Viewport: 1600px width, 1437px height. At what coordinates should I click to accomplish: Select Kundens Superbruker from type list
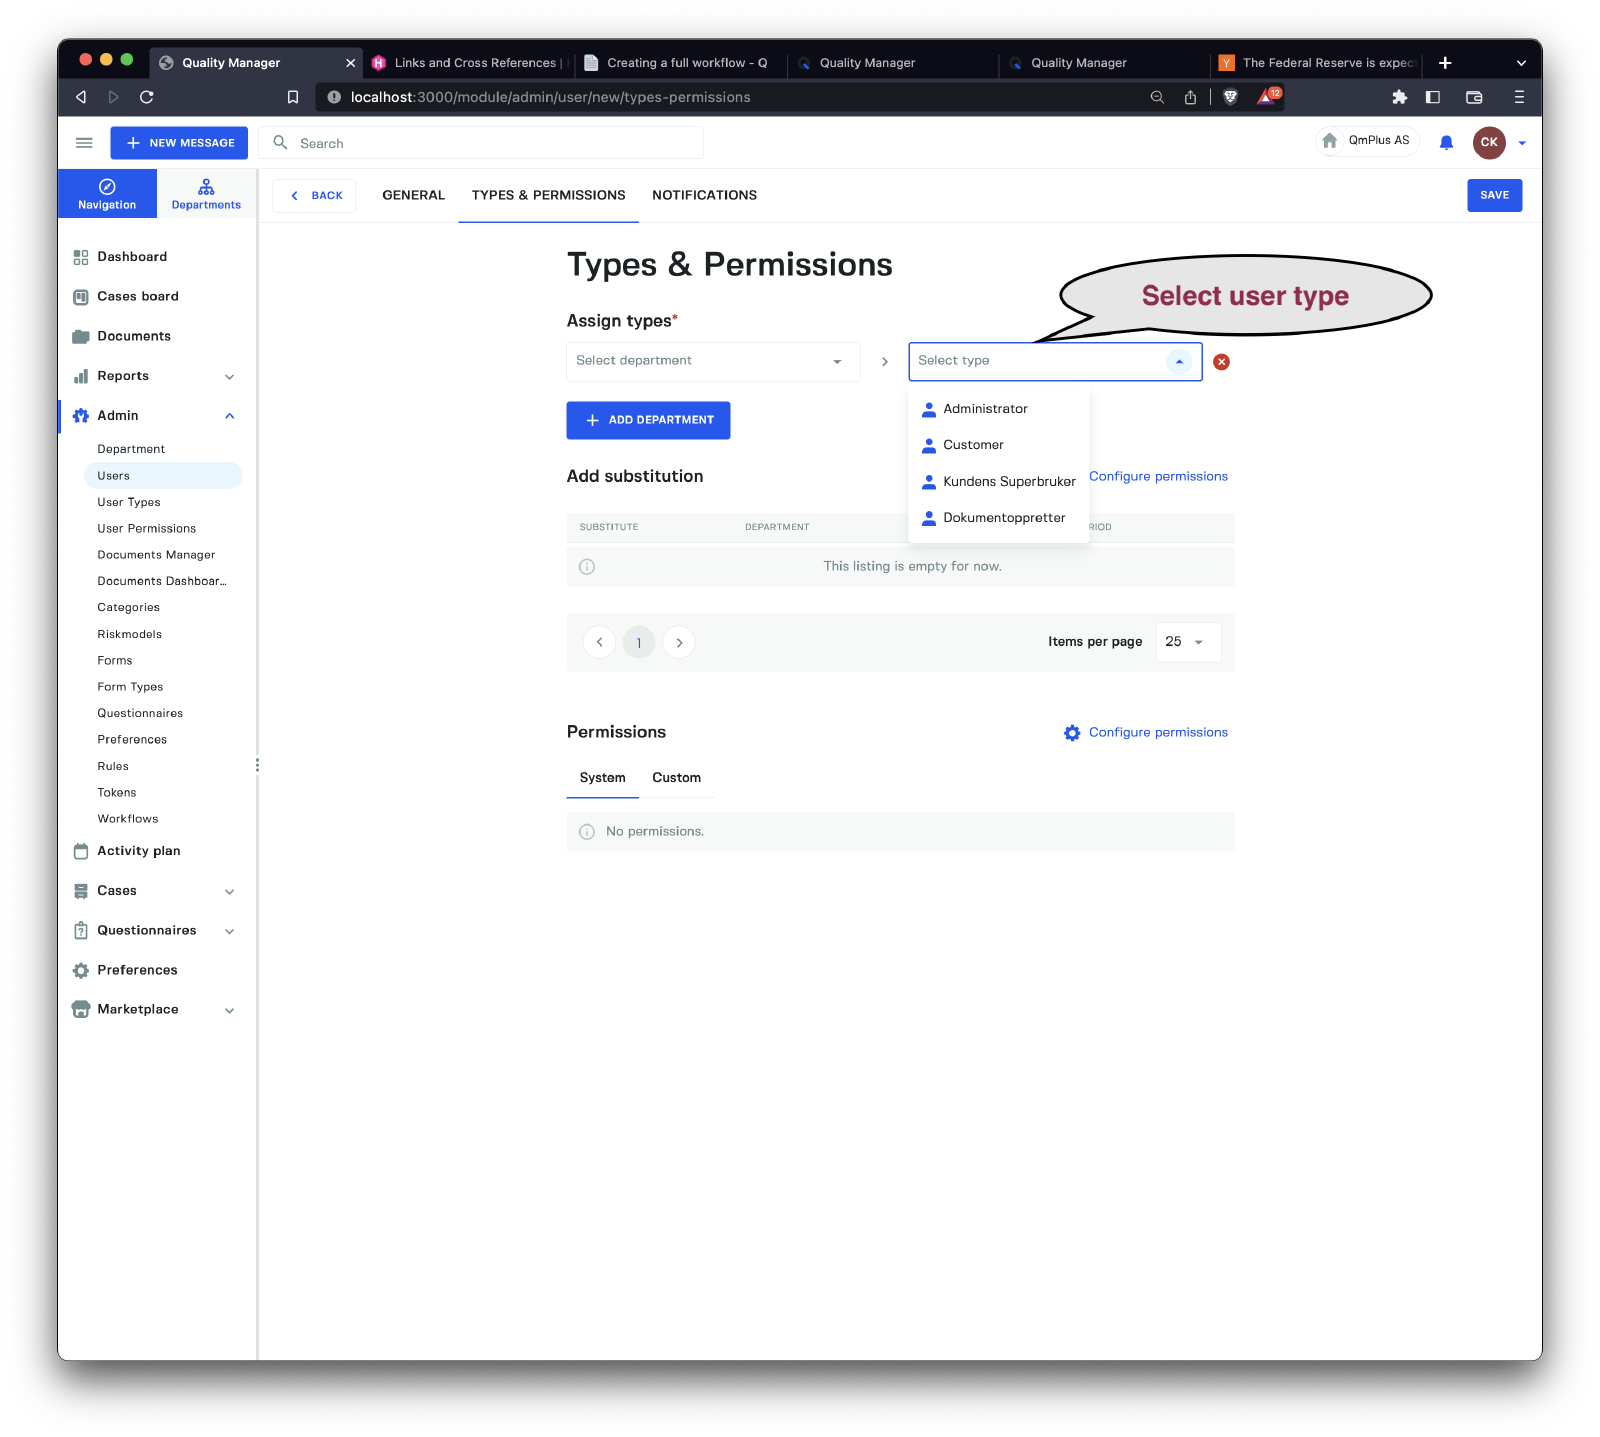1008,482
